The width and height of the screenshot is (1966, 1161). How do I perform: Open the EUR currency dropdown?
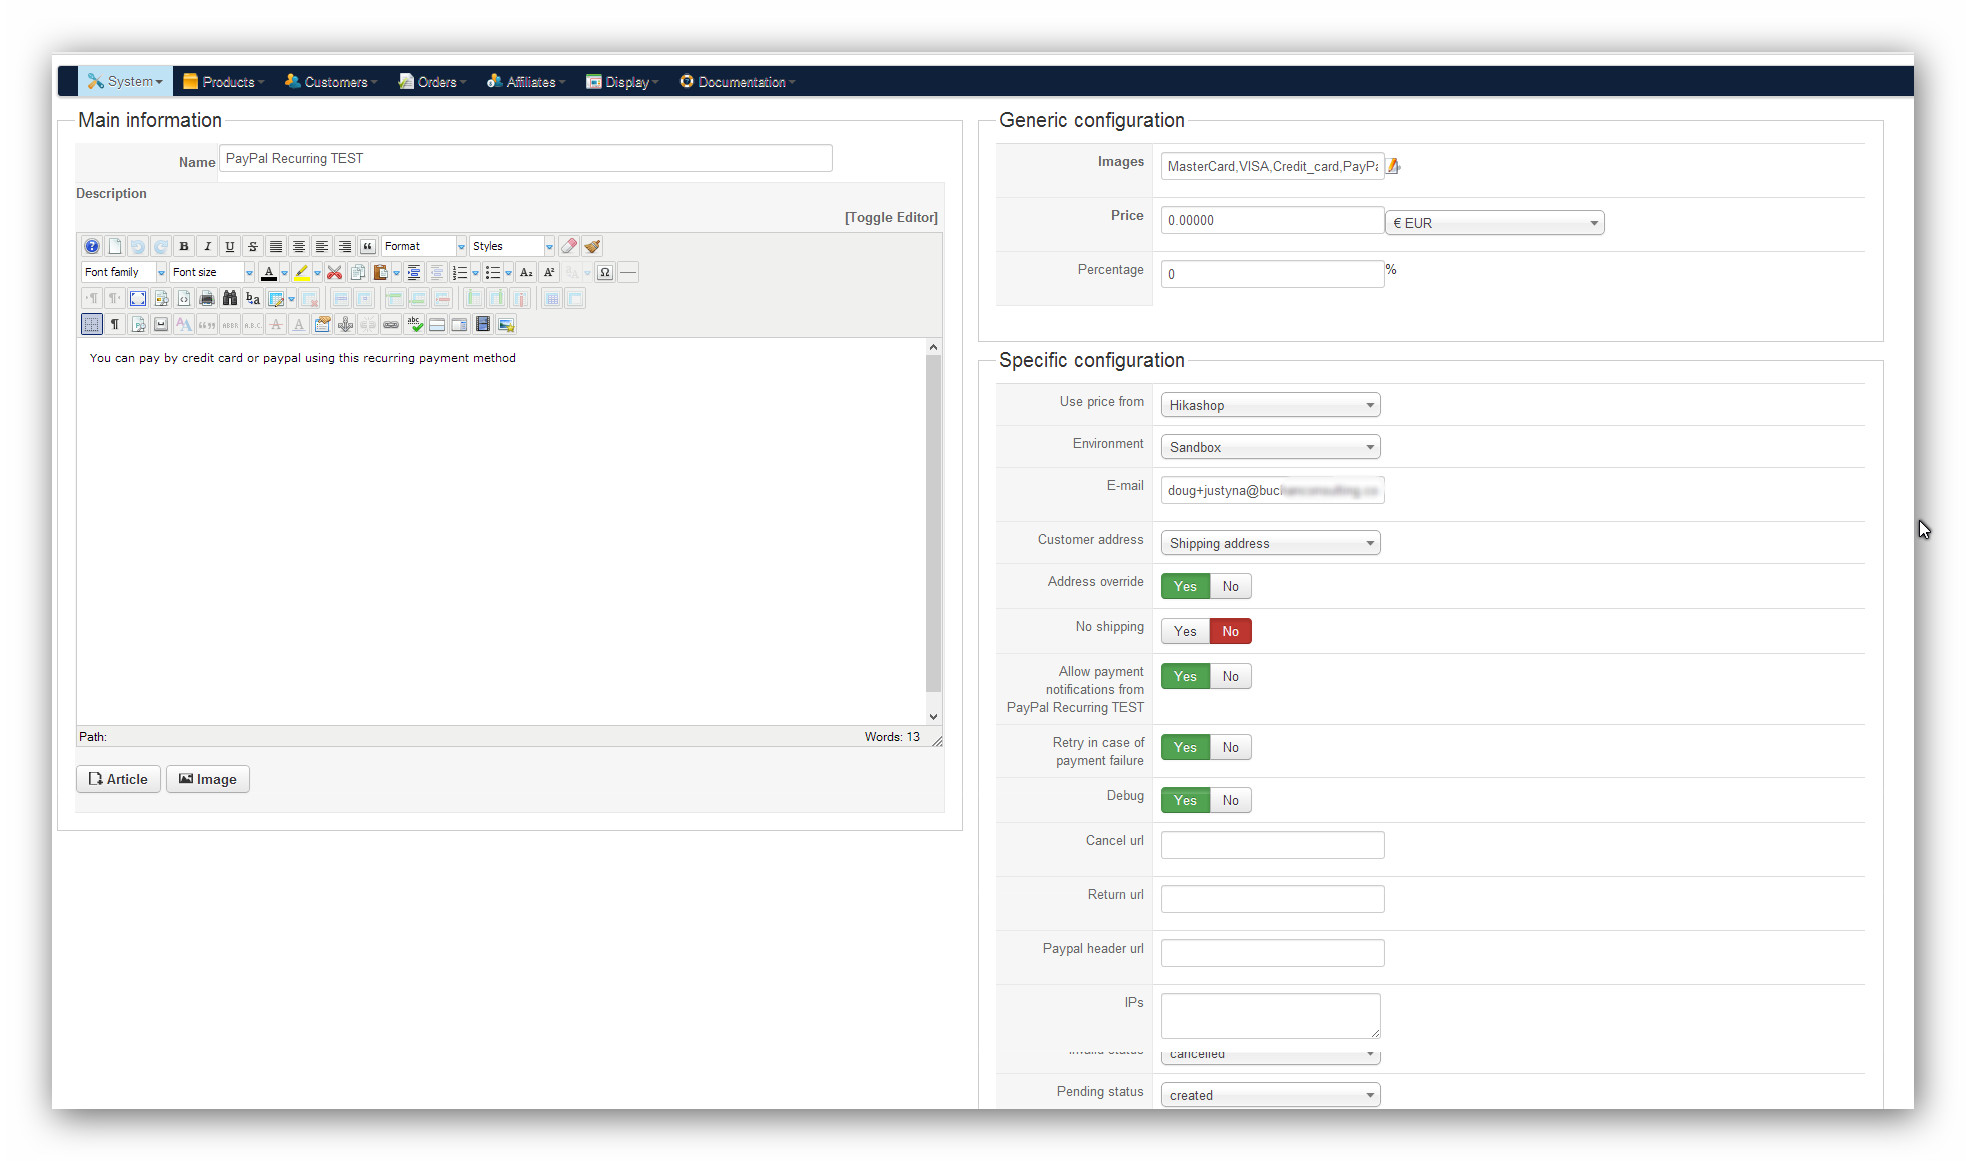[x=1494, y=223]
